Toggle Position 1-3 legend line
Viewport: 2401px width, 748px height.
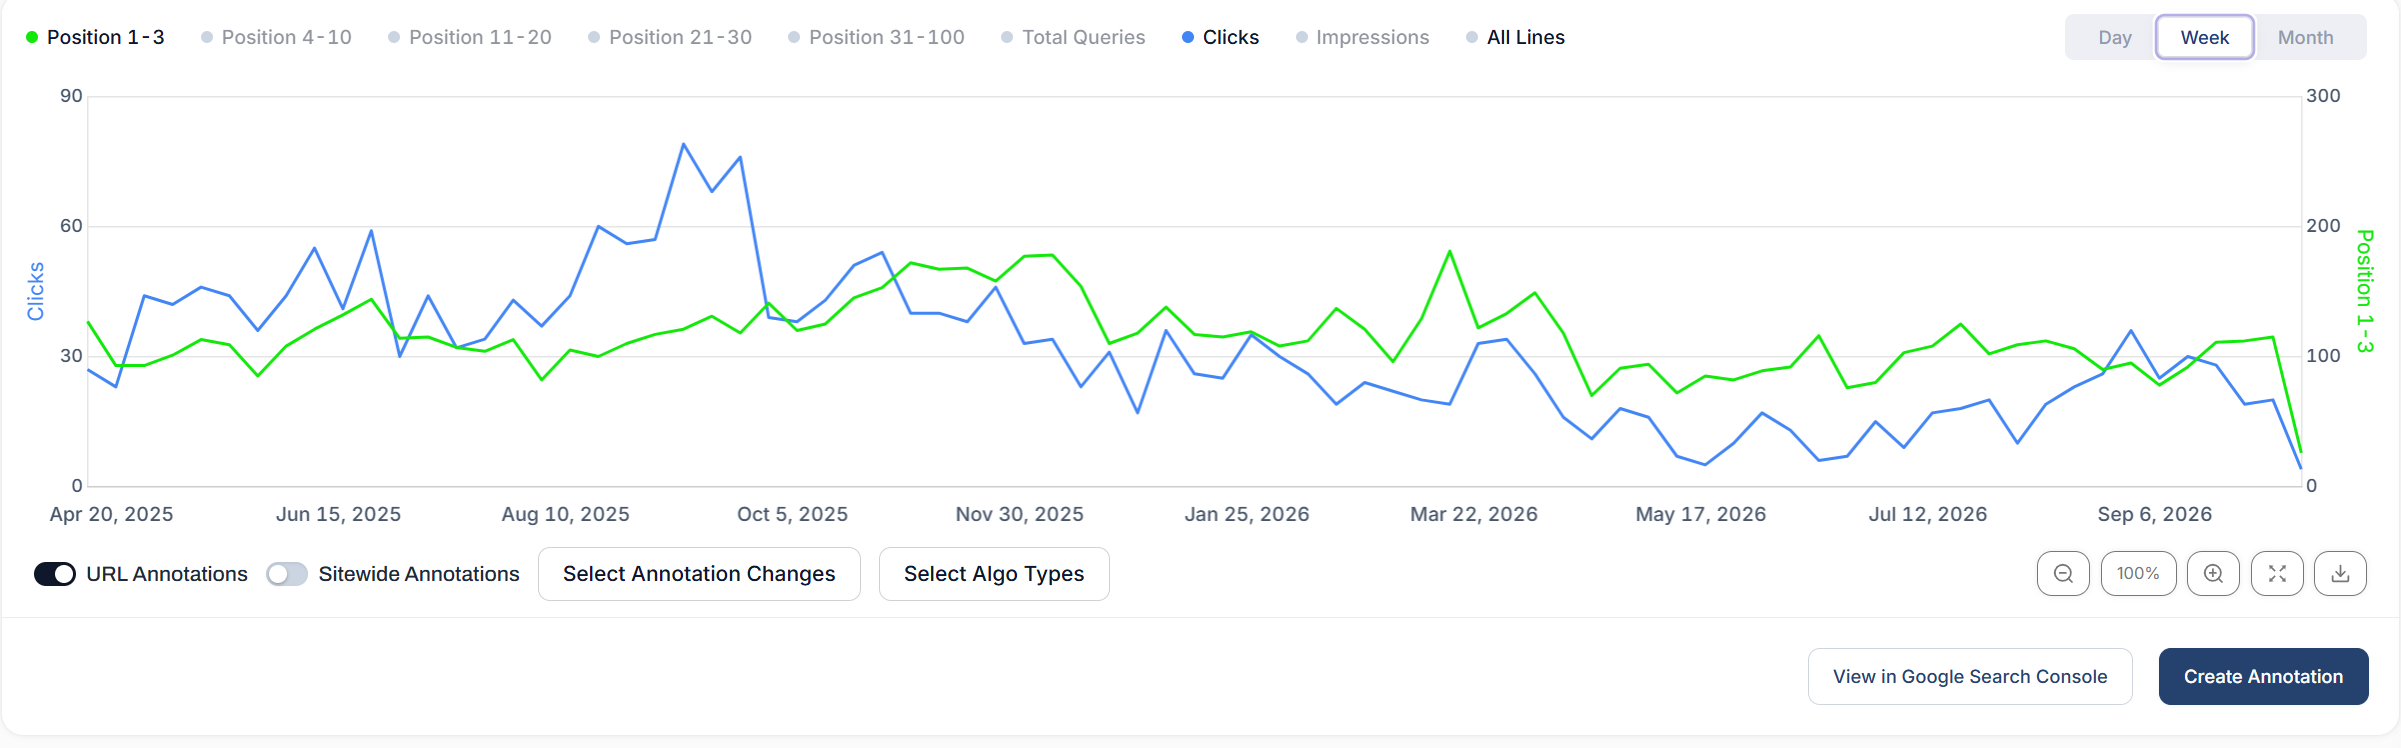(95, 37)
